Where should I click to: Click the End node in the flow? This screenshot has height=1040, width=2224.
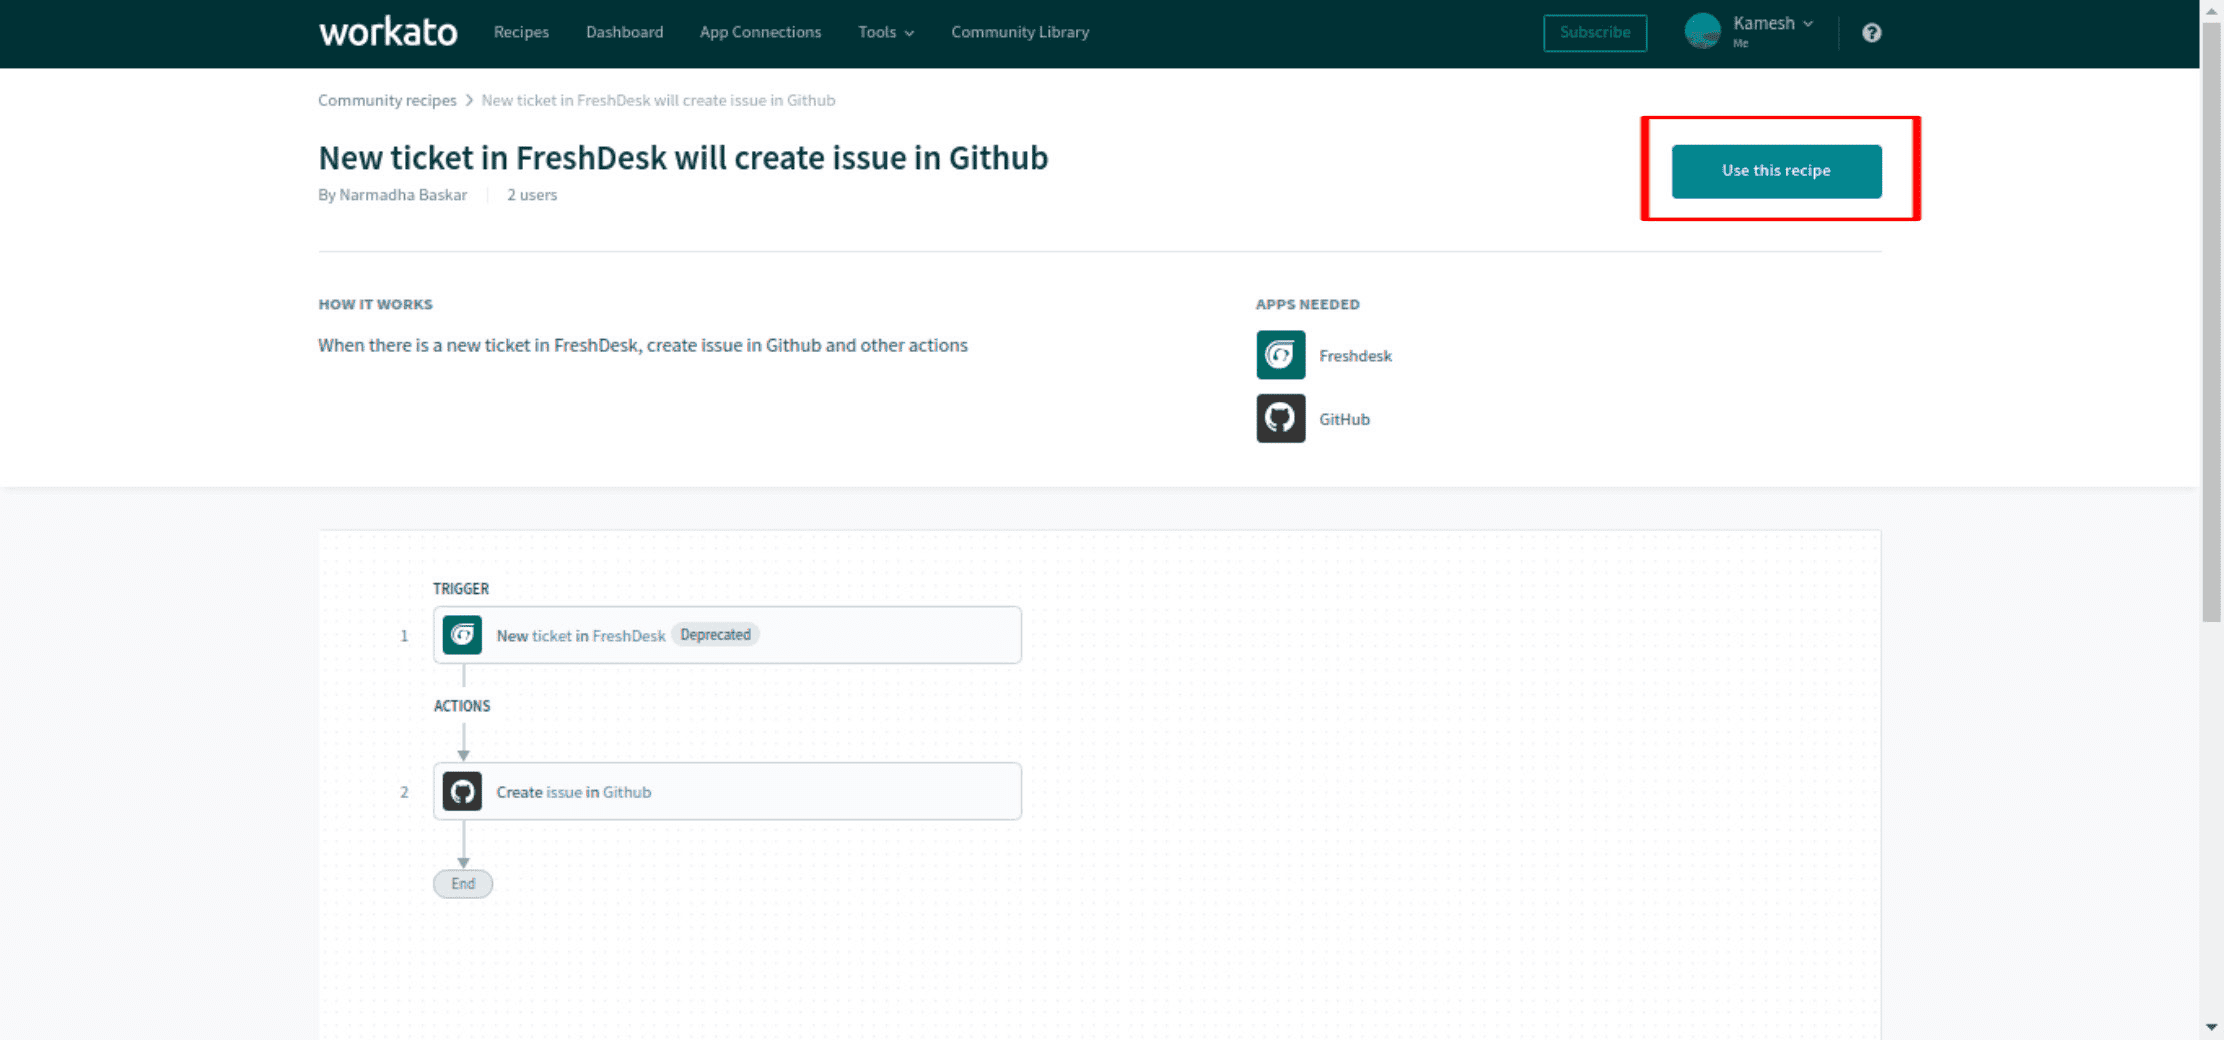(x=462, y=884)
